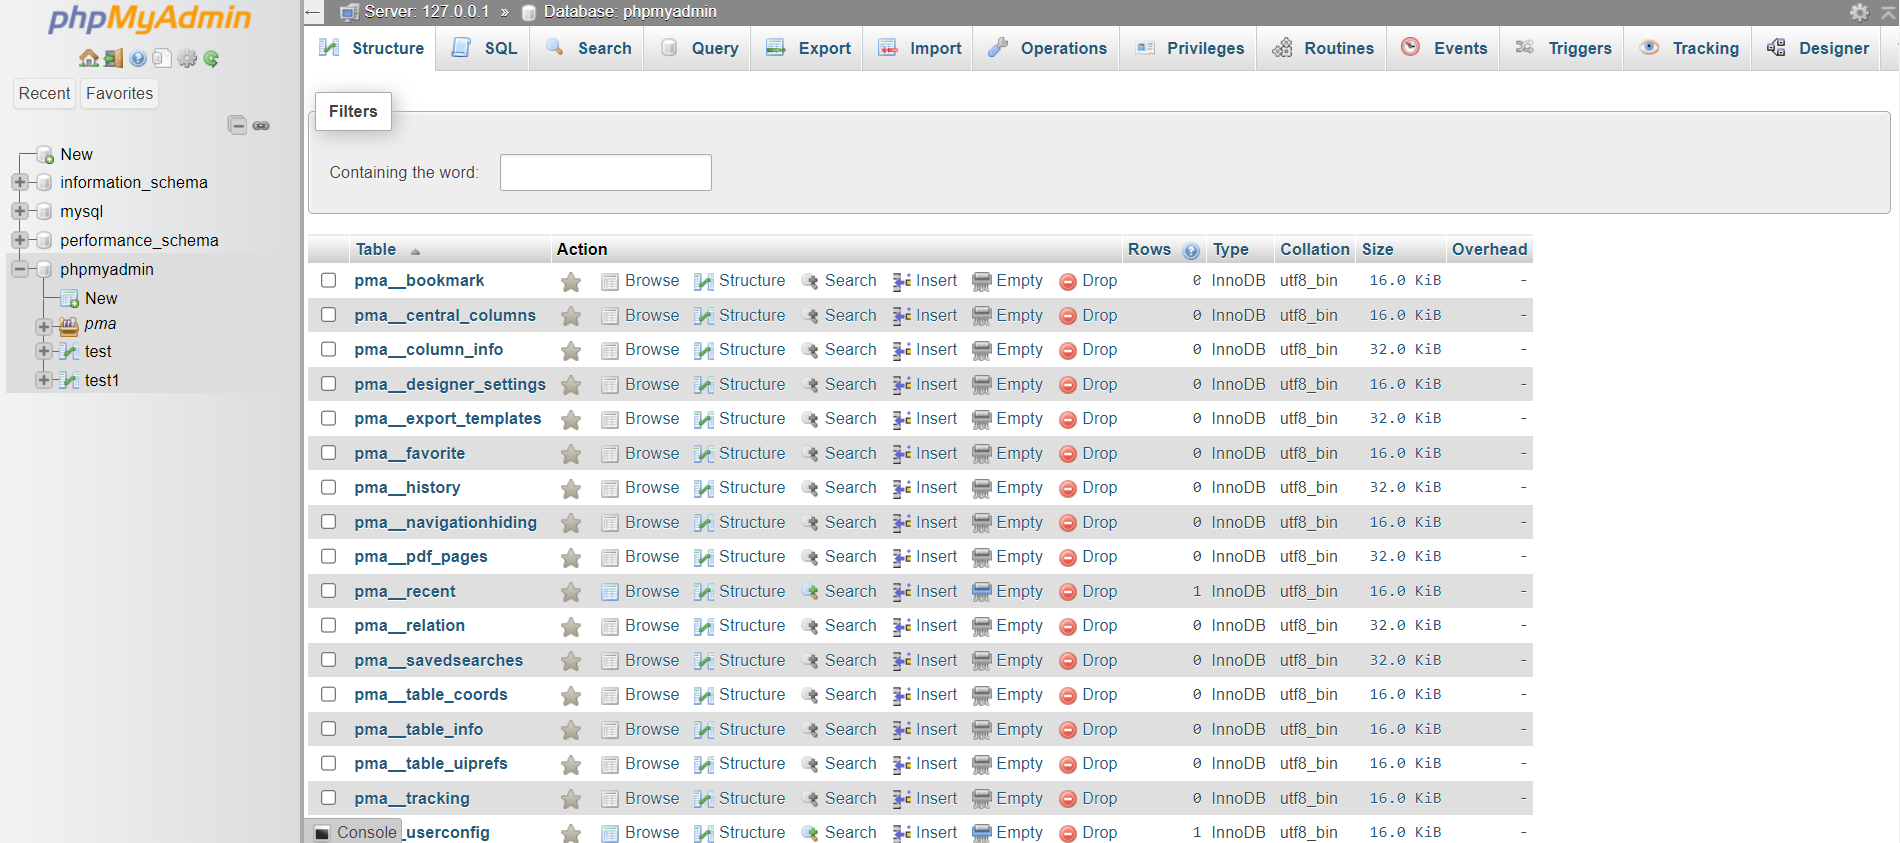Expand performance_schema database node
Screen dimensions: 1900x843
click(20, 240)
